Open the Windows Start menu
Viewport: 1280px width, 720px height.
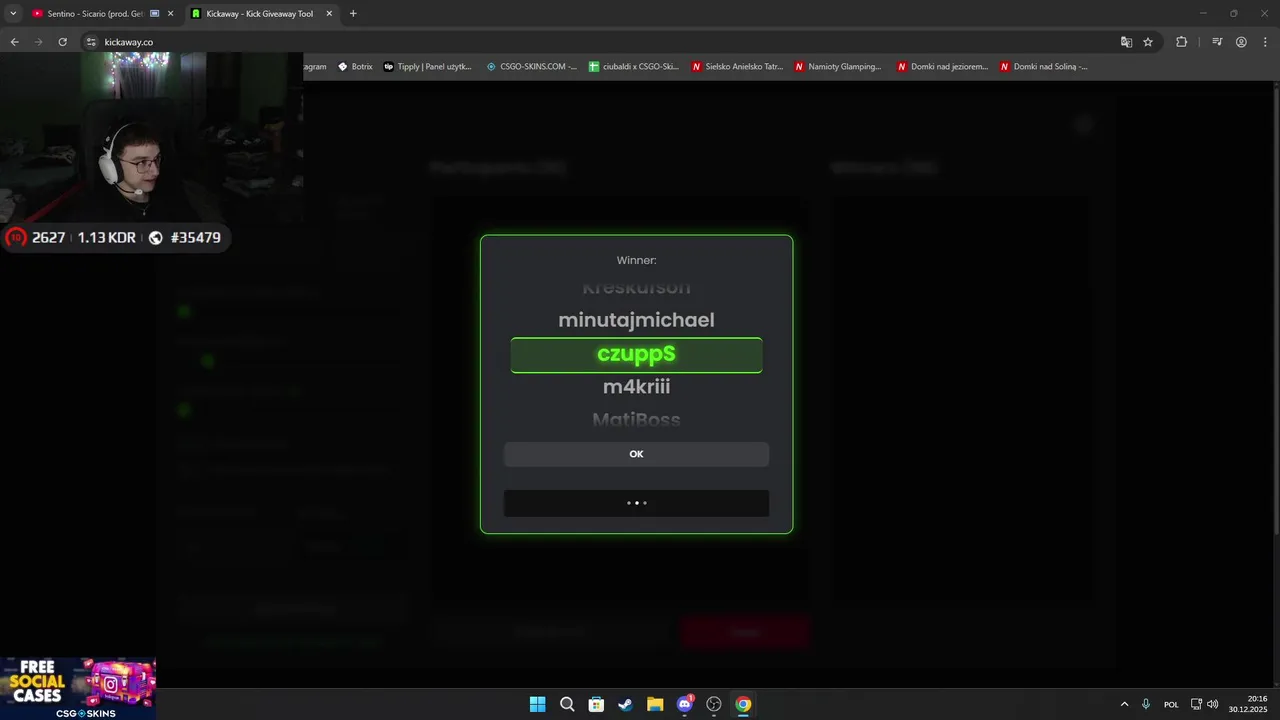tap(537, 704)
